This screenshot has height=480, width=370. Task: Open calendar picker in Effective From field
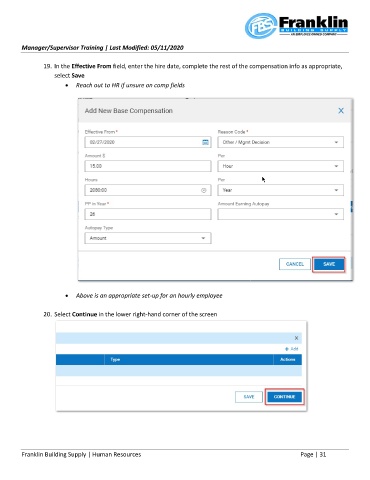(205, 142)
